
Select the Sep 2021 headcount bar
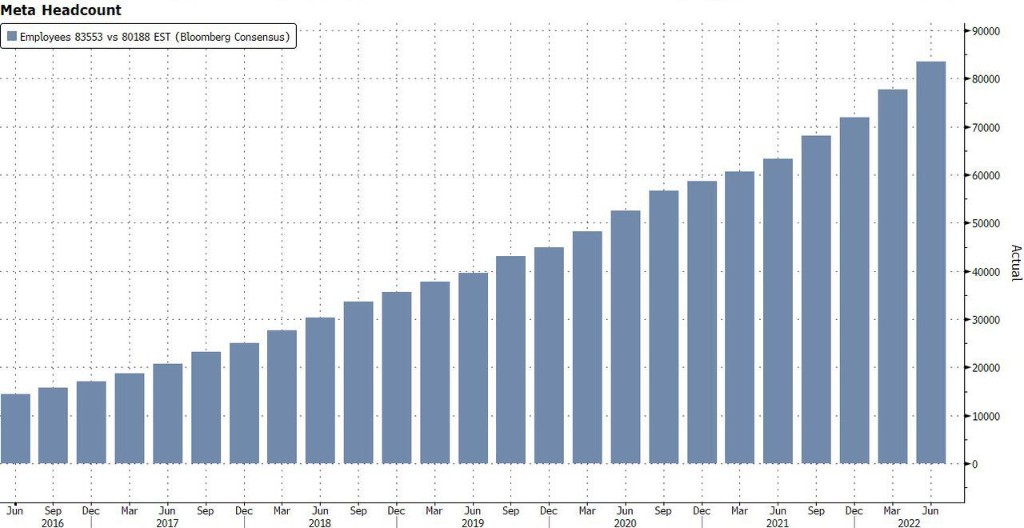click(817, 299)
